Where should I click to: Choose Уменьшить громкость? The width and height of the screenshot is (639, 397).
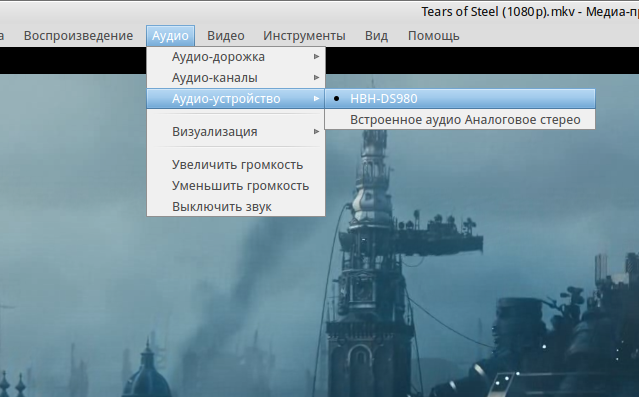pyautogui.click(x=236, y=186)
